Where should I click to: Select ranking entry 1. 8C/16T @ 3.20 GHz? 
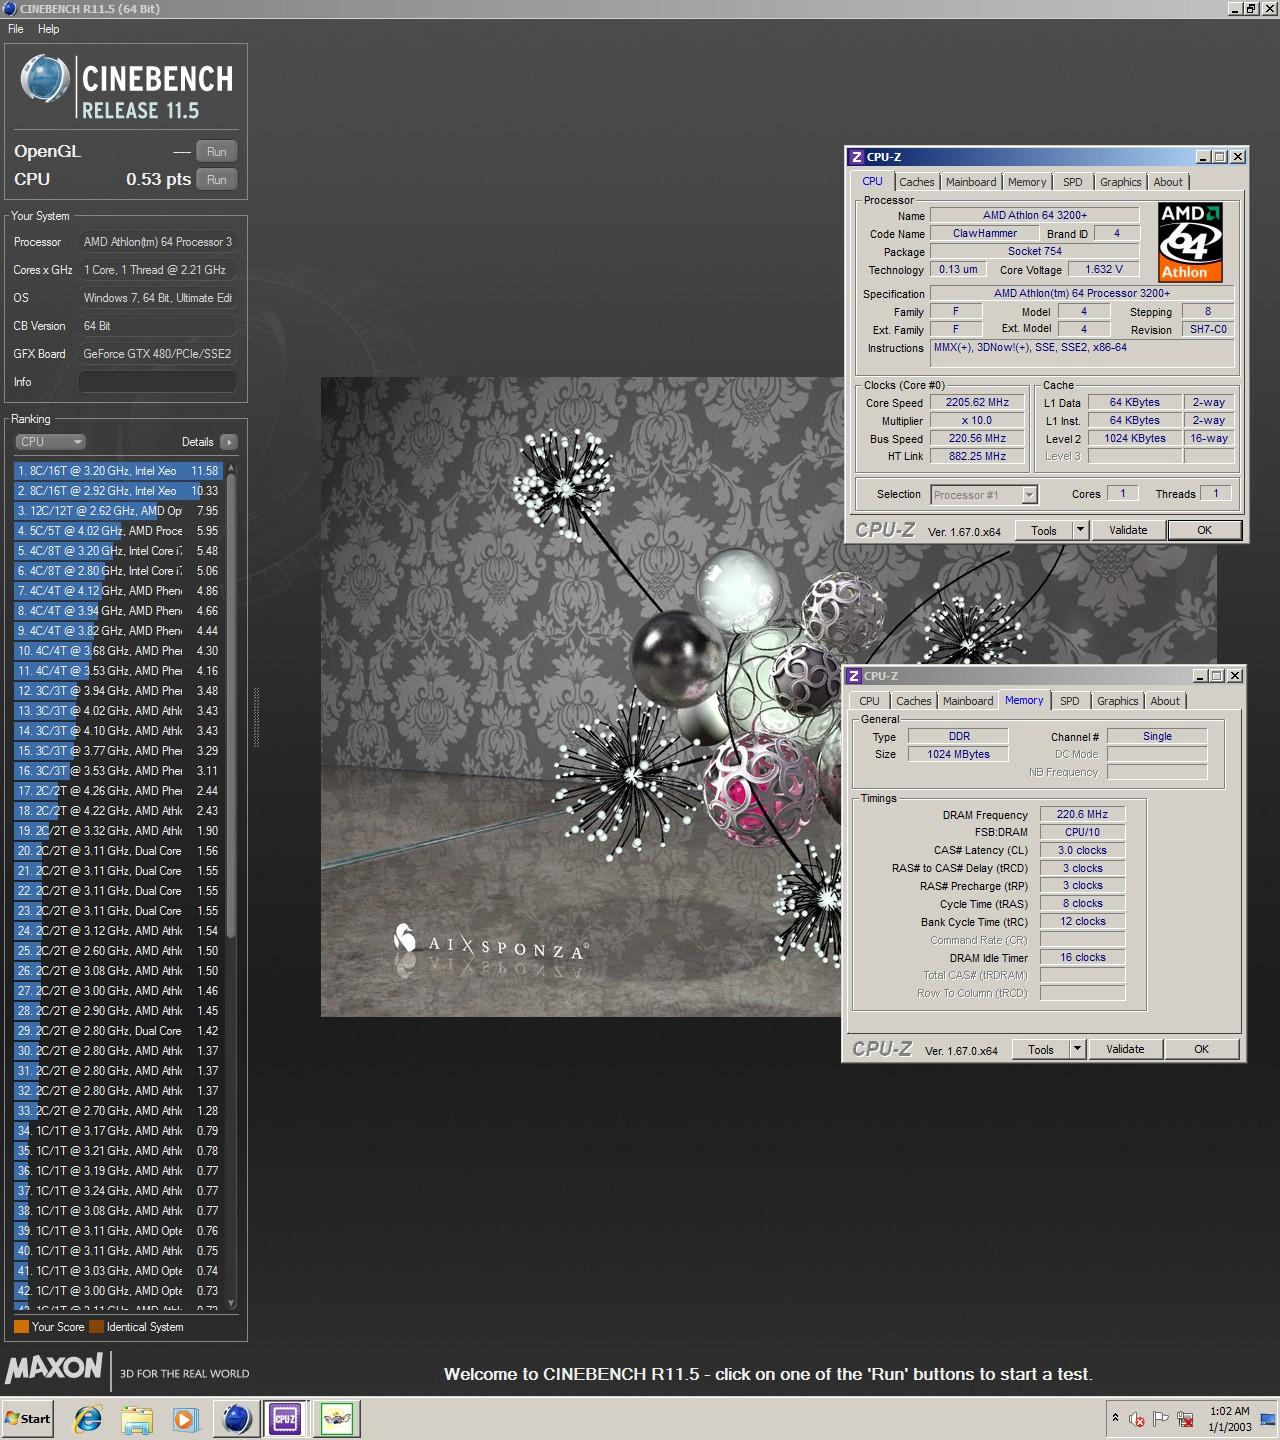click(x=118, y=470)
